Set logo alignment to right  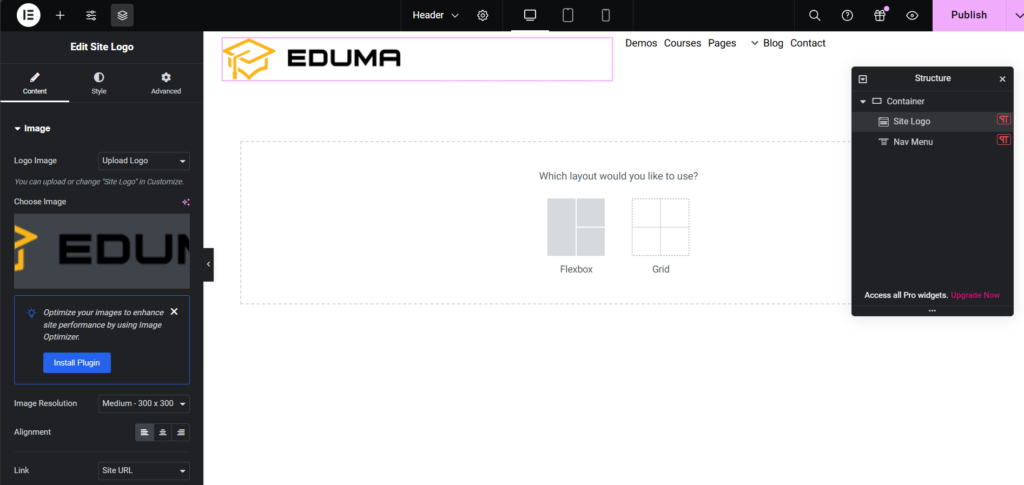click(181, 432)
